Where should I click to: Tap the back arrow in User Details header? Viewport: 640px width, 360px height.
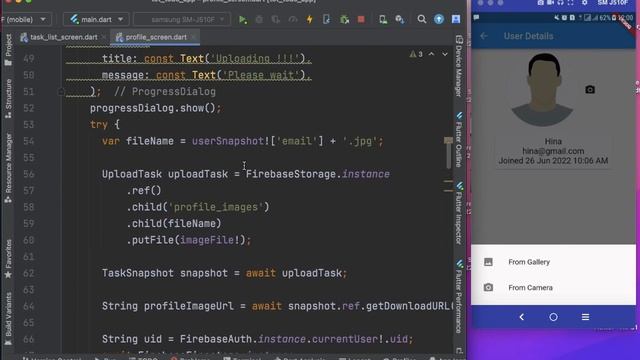point(484,36)
